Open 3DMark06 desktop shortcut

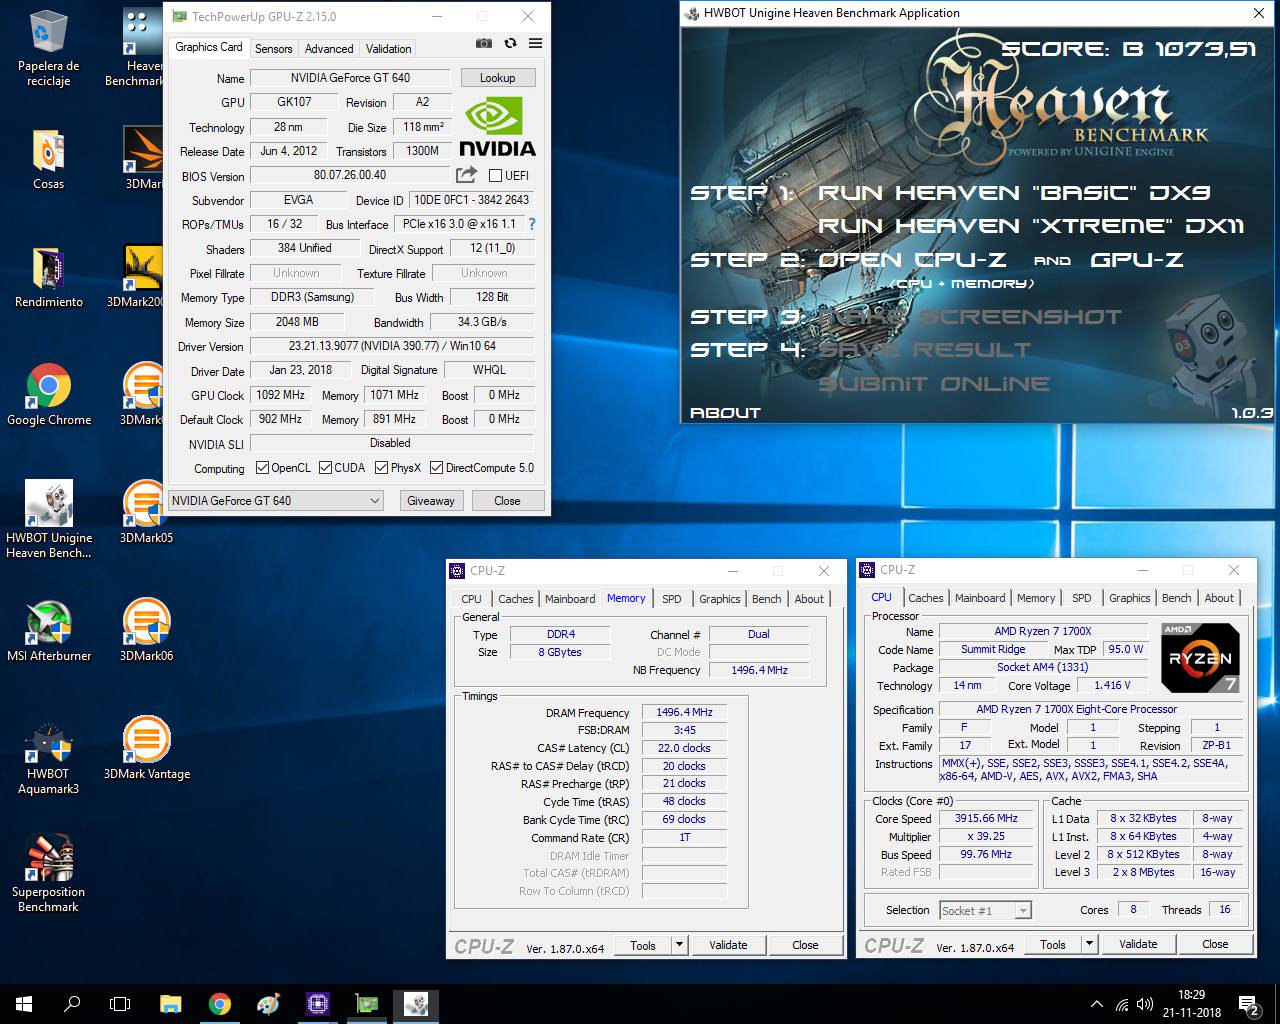click(x=146, y=632)
